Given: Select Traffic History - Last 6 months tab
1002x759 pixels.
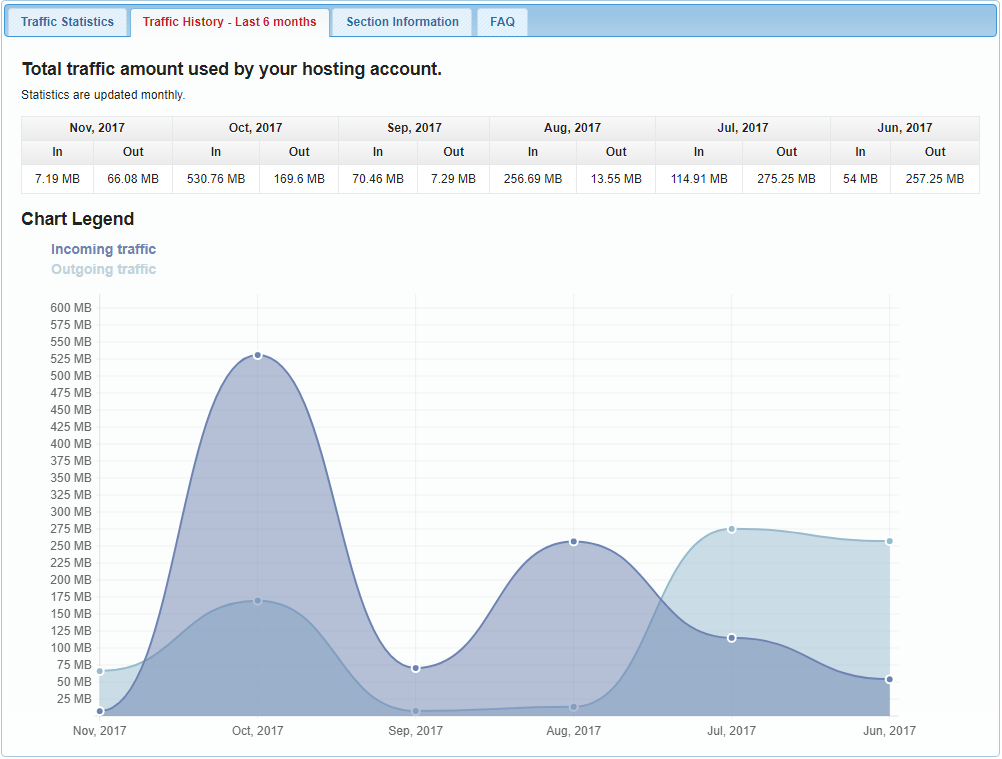Looking at the screenshot, I should 229,22.
